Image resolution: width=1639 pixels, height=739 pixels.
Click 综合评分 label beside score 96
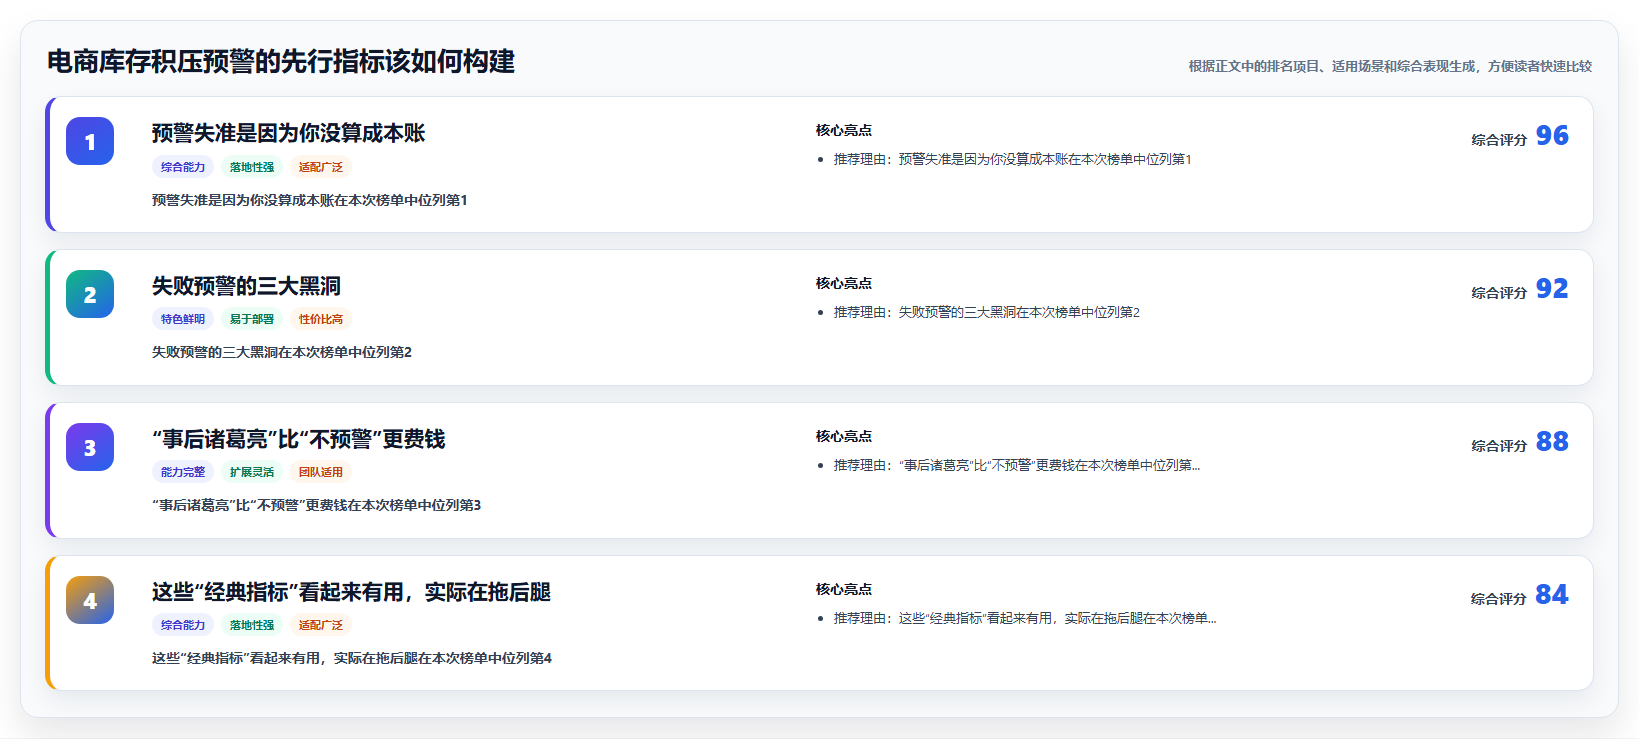(1499, 140)
